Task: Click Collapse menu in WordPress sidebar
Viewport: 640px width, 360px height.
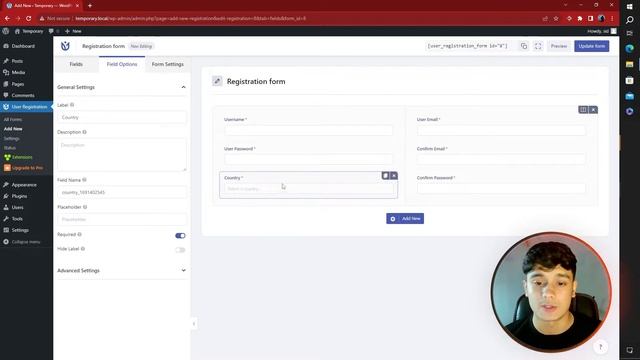Action: pos(22,242)
